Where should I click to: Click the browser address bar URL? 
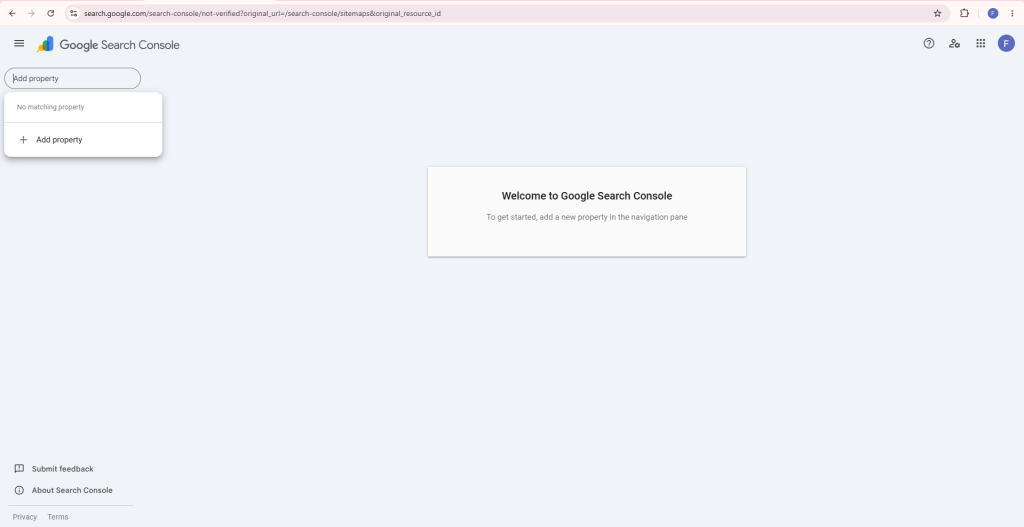click(263, 13)
